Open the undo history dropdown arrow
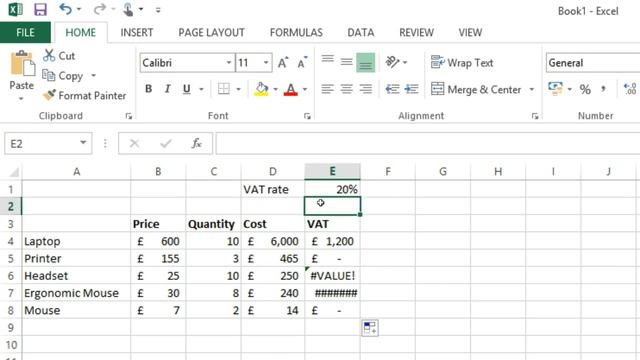Image resolution: width=640 pixels, height=360 pixels. click(x=80, y=9)
